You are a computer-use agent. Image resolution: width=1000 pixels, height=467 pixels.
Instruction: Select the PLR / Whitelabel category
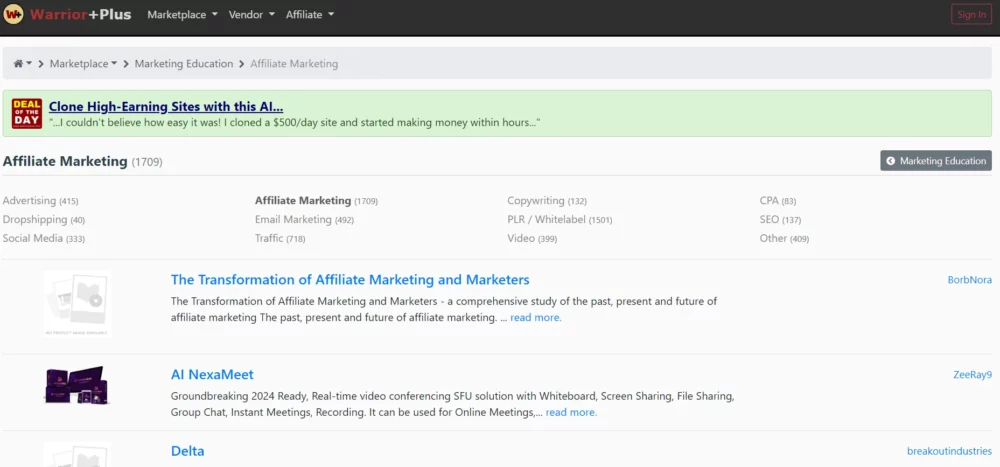click(559, 219)
